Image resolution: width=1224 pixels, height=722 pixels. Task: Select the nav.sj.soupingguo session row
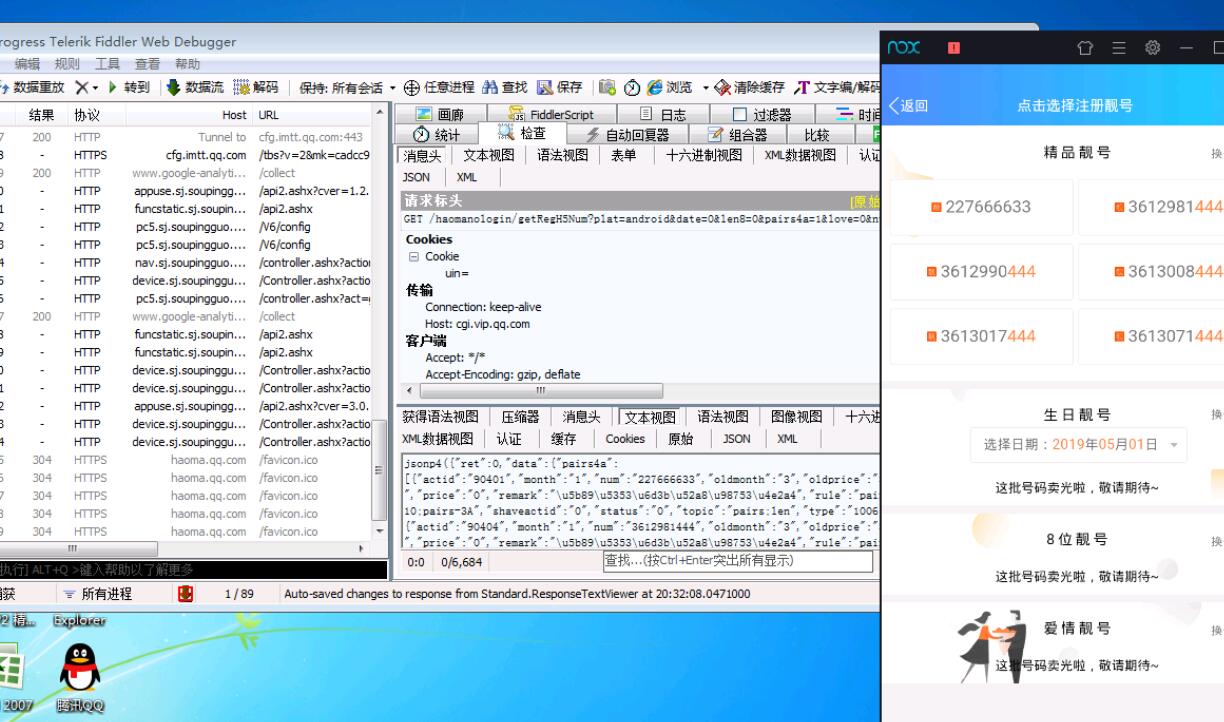[x=188, y=263]
